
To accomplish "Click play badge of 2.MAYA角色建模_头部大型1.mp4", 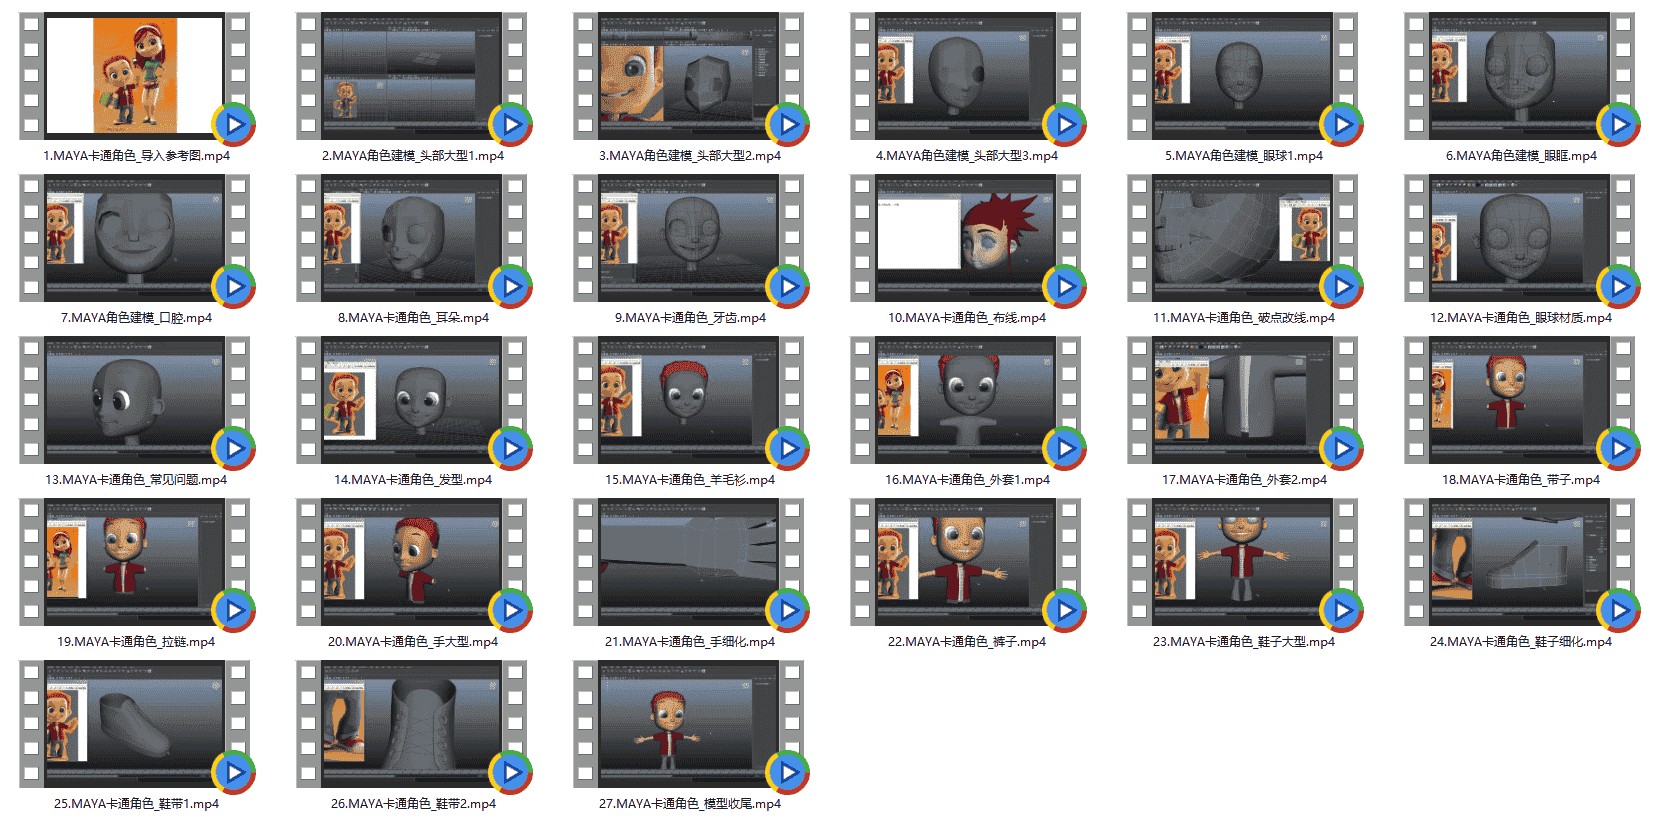I will point(511,125).
